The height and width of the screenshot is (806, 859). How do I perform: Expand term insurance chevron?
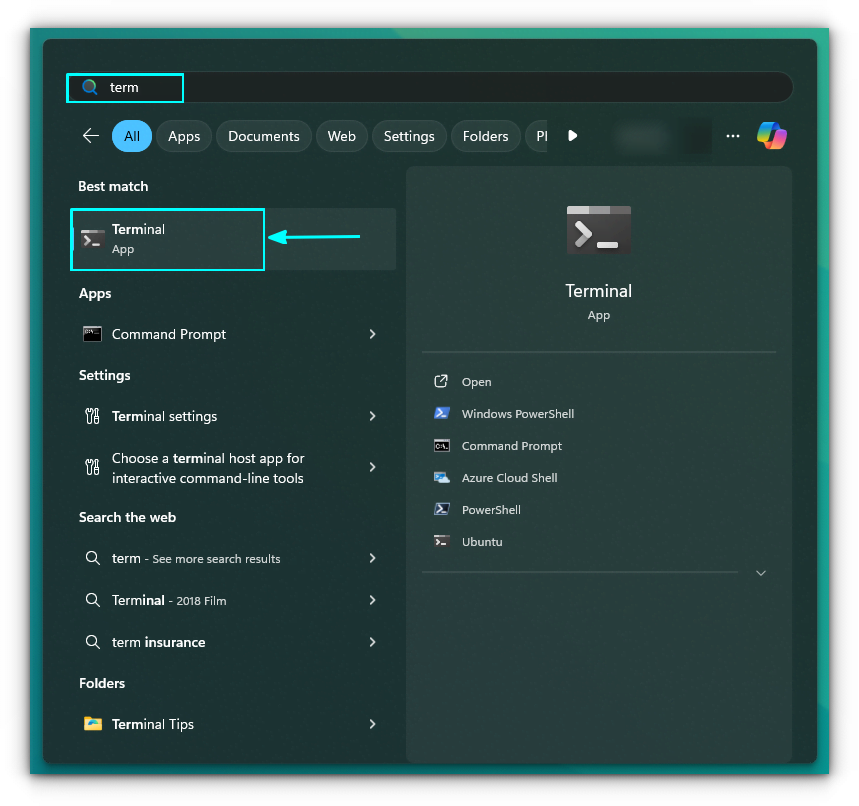coord(373,642)
